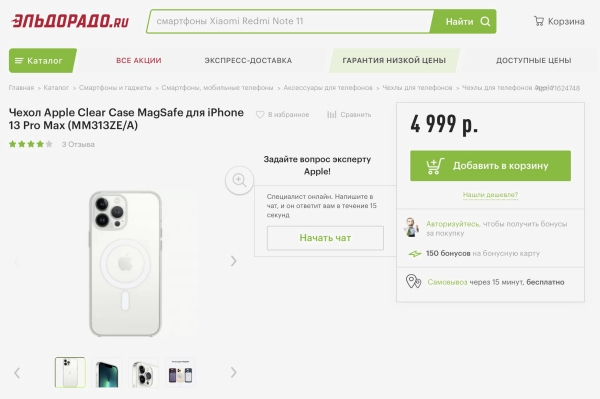600x399 pixels.
Task: Open the 3 Отзыва reviews link
Action: [x=78, y=144]
